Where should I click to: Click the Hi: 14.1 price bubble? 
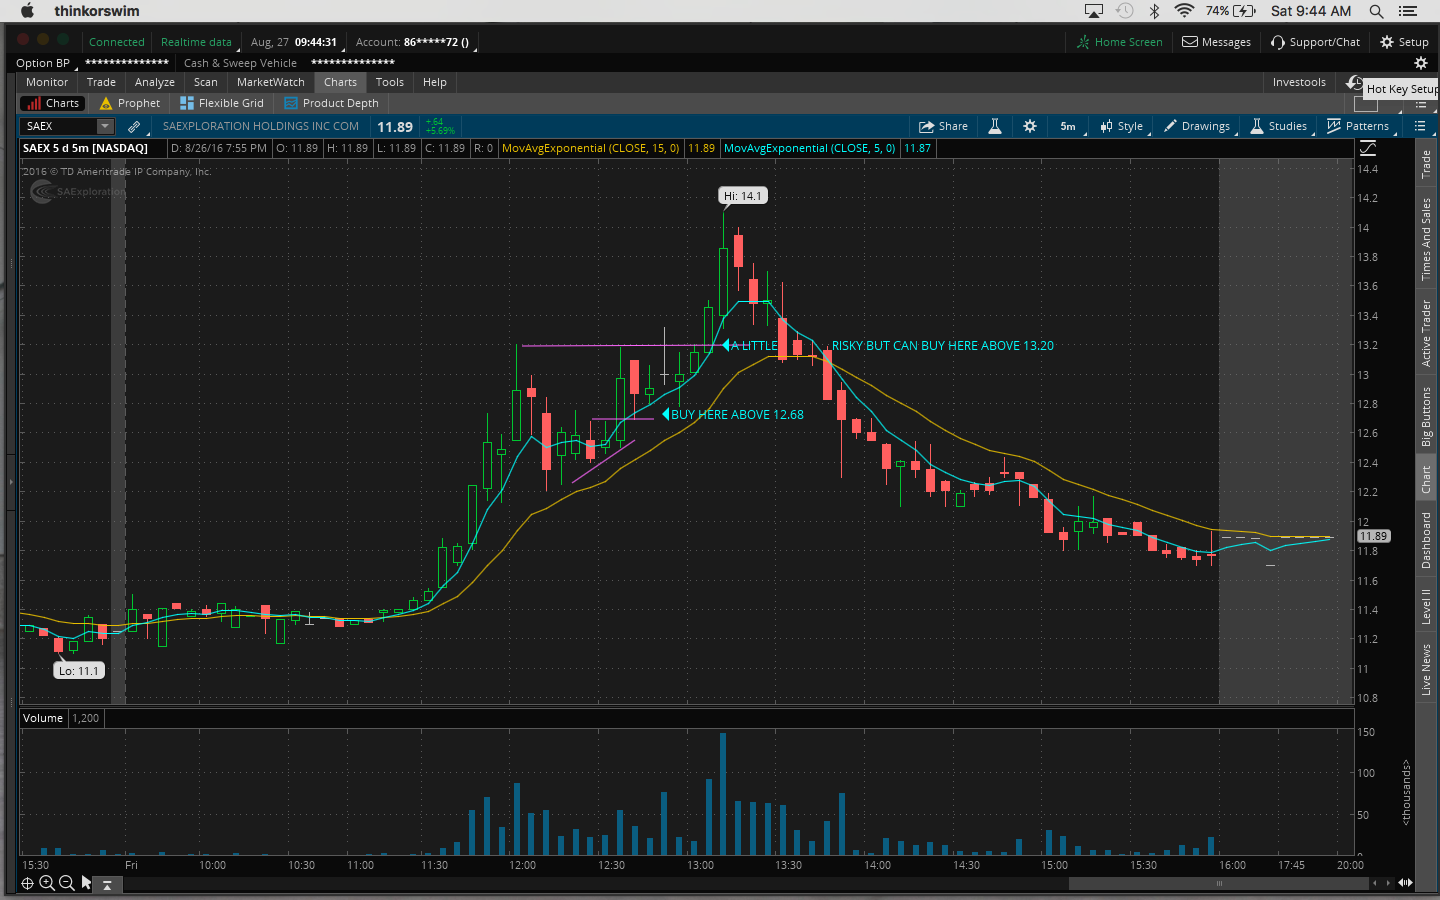pyautogui.click(x=743, y=196)
